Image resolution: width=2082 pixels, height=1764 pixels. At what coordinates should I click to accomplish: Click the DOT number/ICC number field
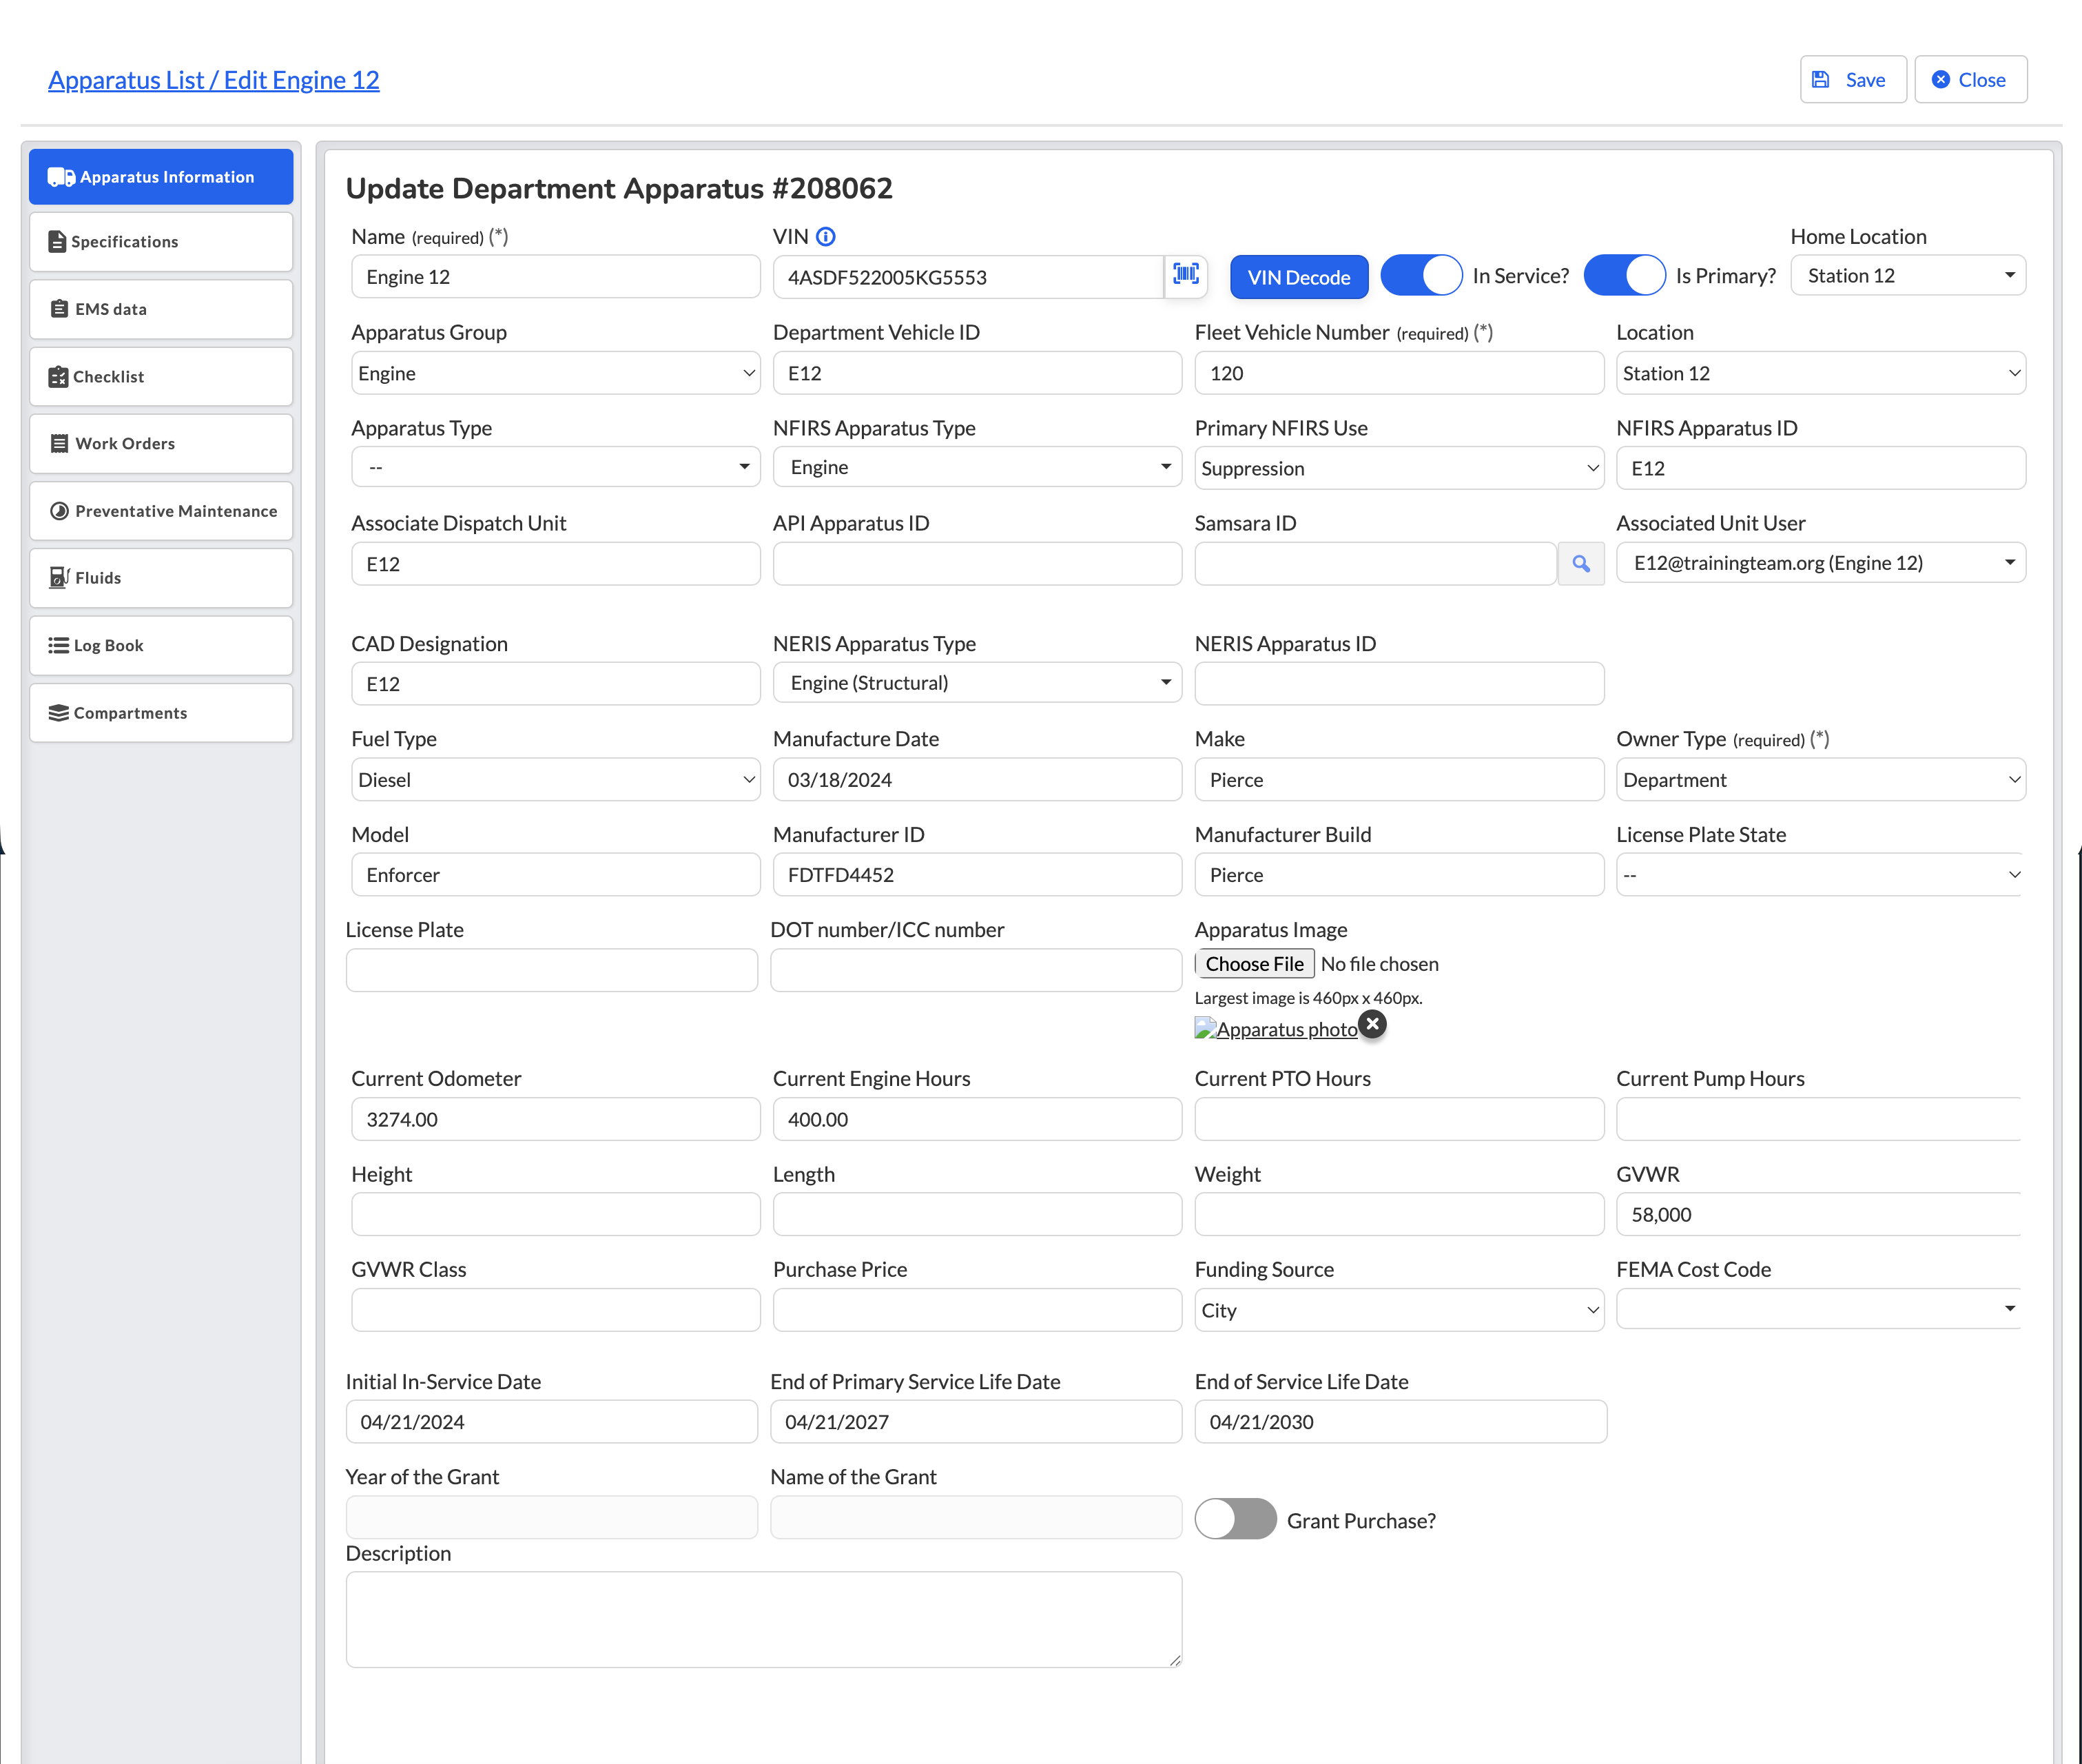(x=976, y=970)
